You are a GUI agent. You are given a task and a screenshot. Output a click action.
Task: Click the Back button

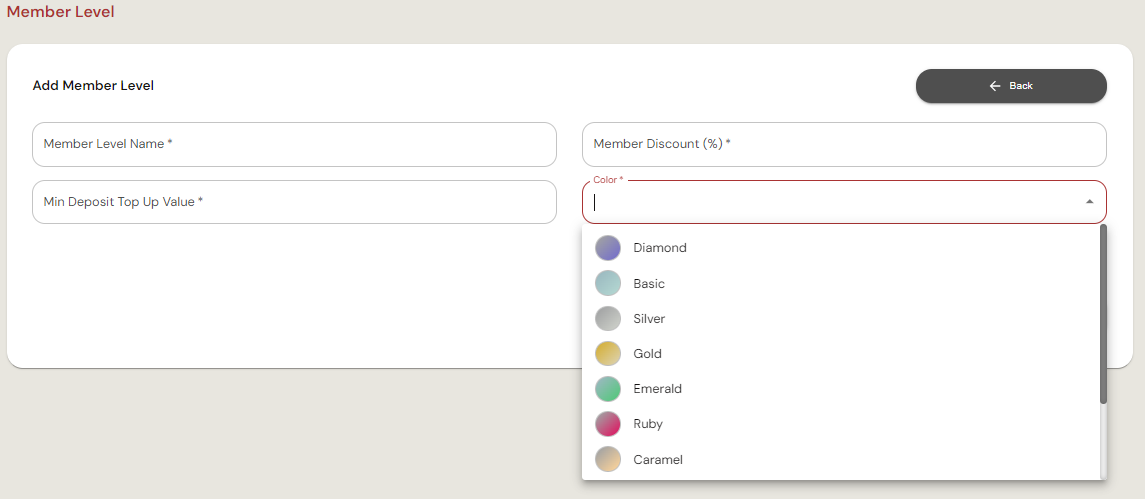pyautogui.click(x=1010, y=86)
